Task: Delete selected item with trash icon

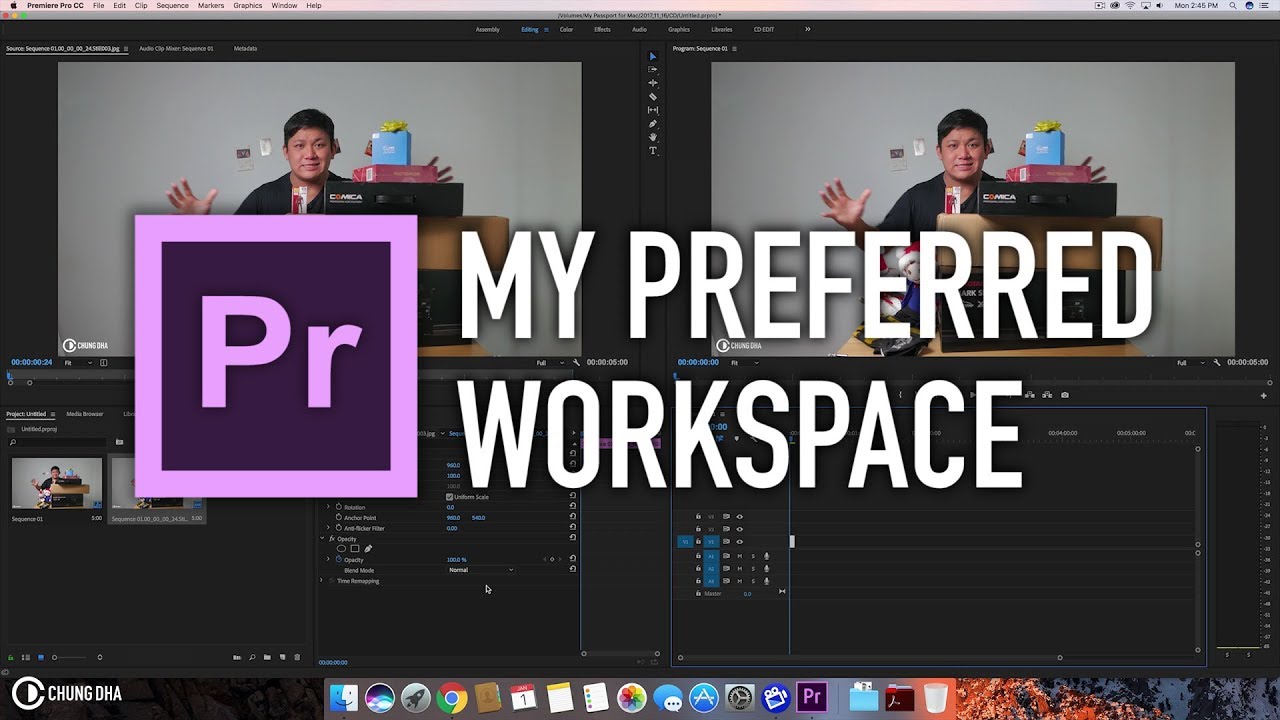Action: [297, 657]
